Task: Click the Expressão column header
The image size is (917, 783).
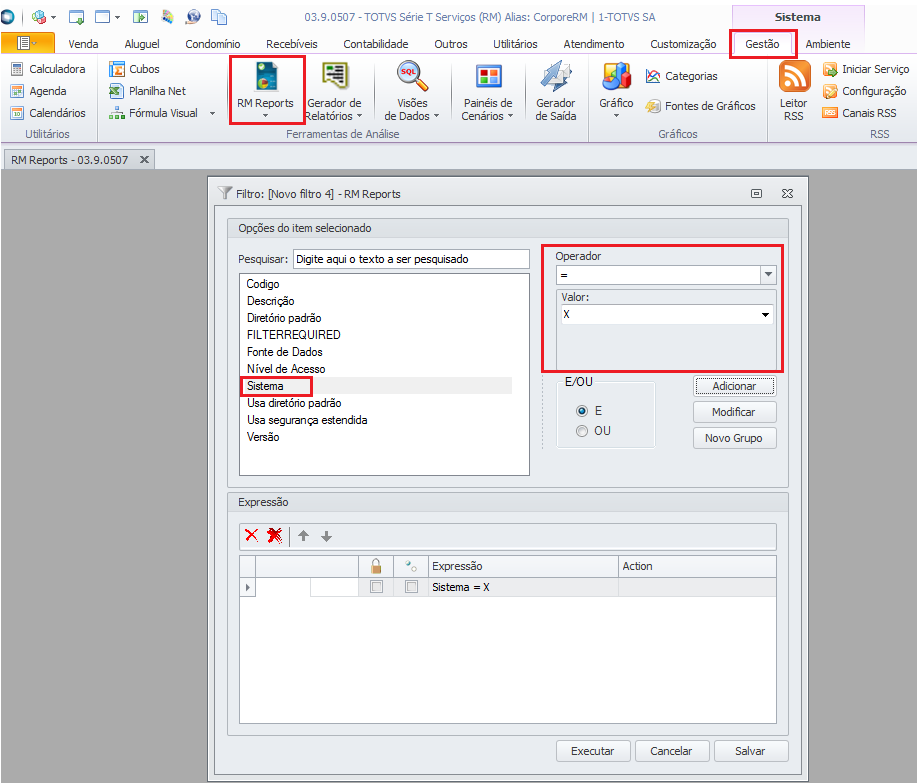Action: point(523,566)
